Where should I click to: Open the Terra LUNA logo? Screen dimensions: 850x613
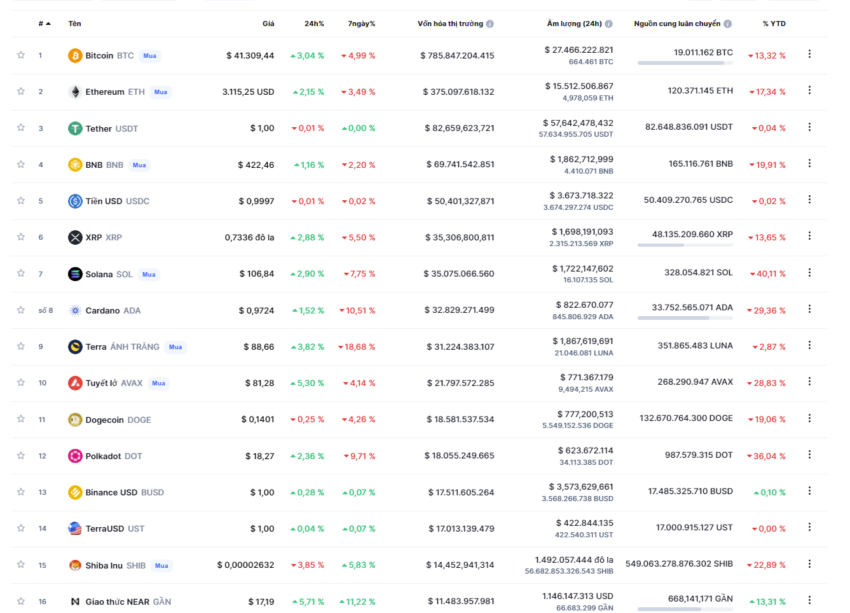tap(75, 347)
